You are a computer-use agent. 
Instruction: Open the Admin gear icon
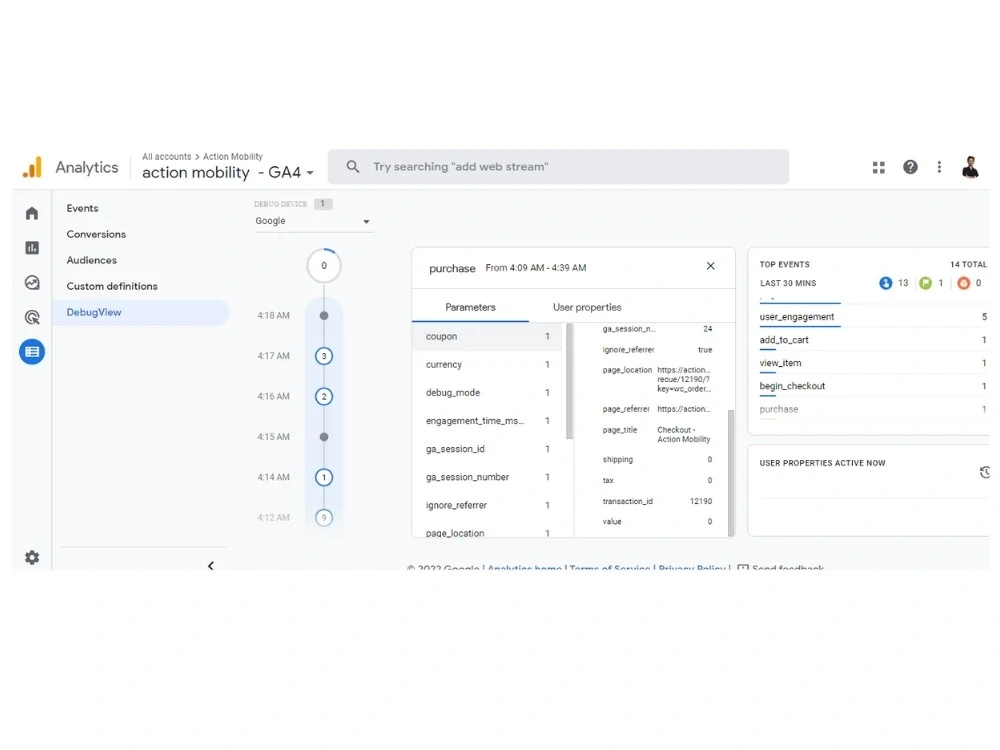pyautogui.click(x=32, y=557)
